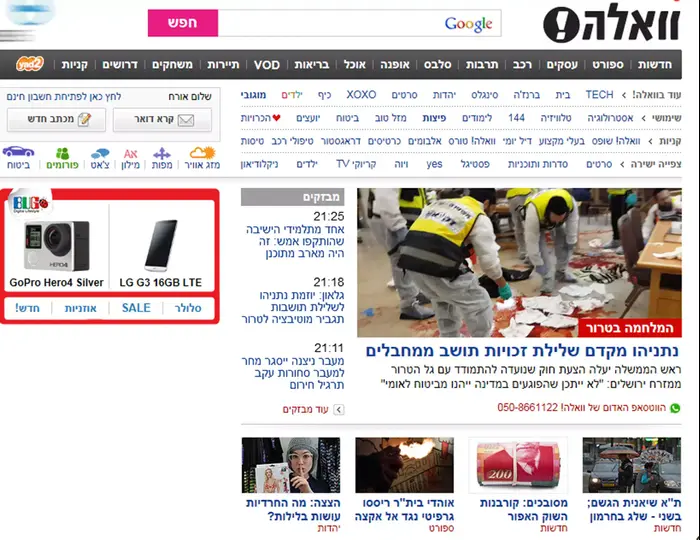Open the rainy Tel Aviv story thumbnail

[632, 465]
